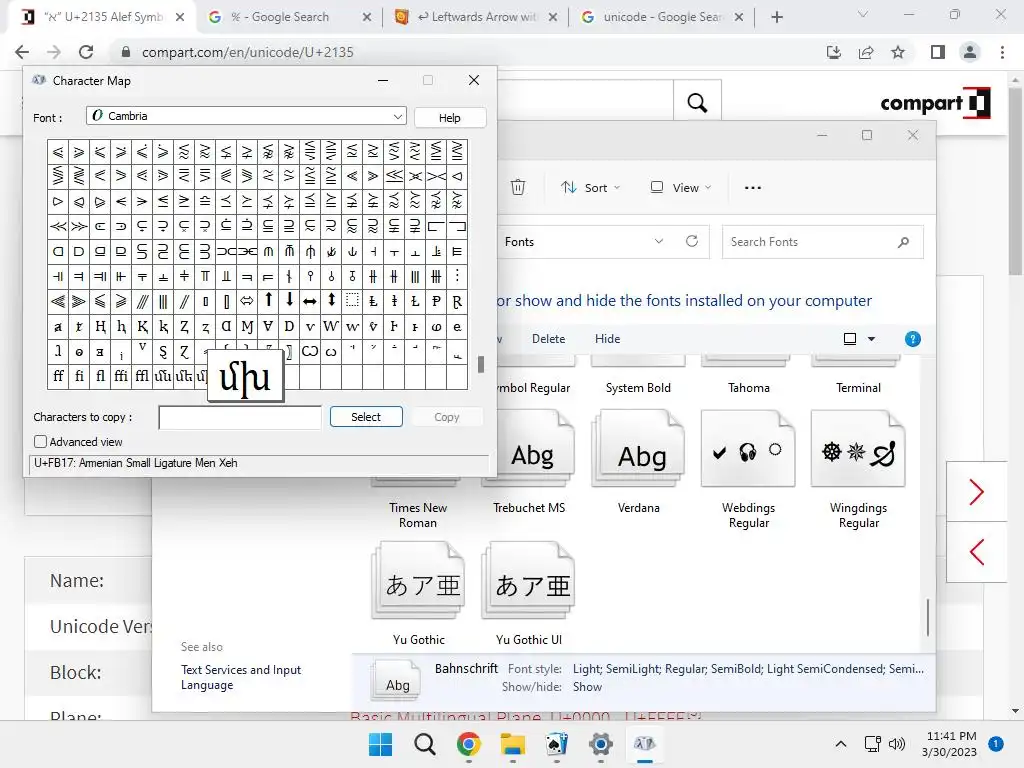Image resolution: width=1024 pixels, height=768 pixels.
Task: Go back in the browser
Action: tap(22, 52)
